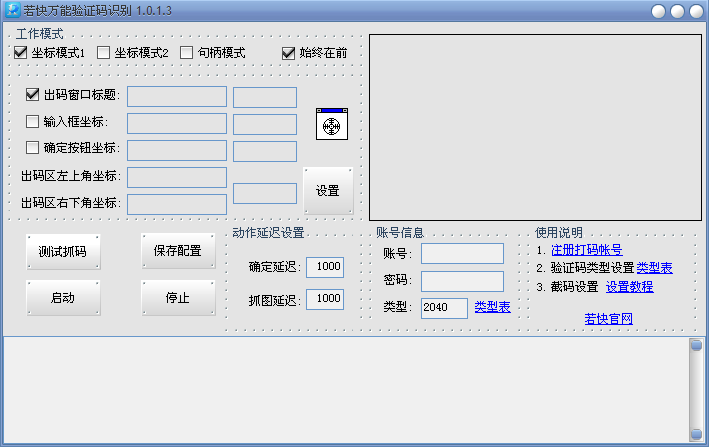Screen dimensions: 709x447
Task: Click 类型 field showing 2040
Action: click(x=444, y=308)
